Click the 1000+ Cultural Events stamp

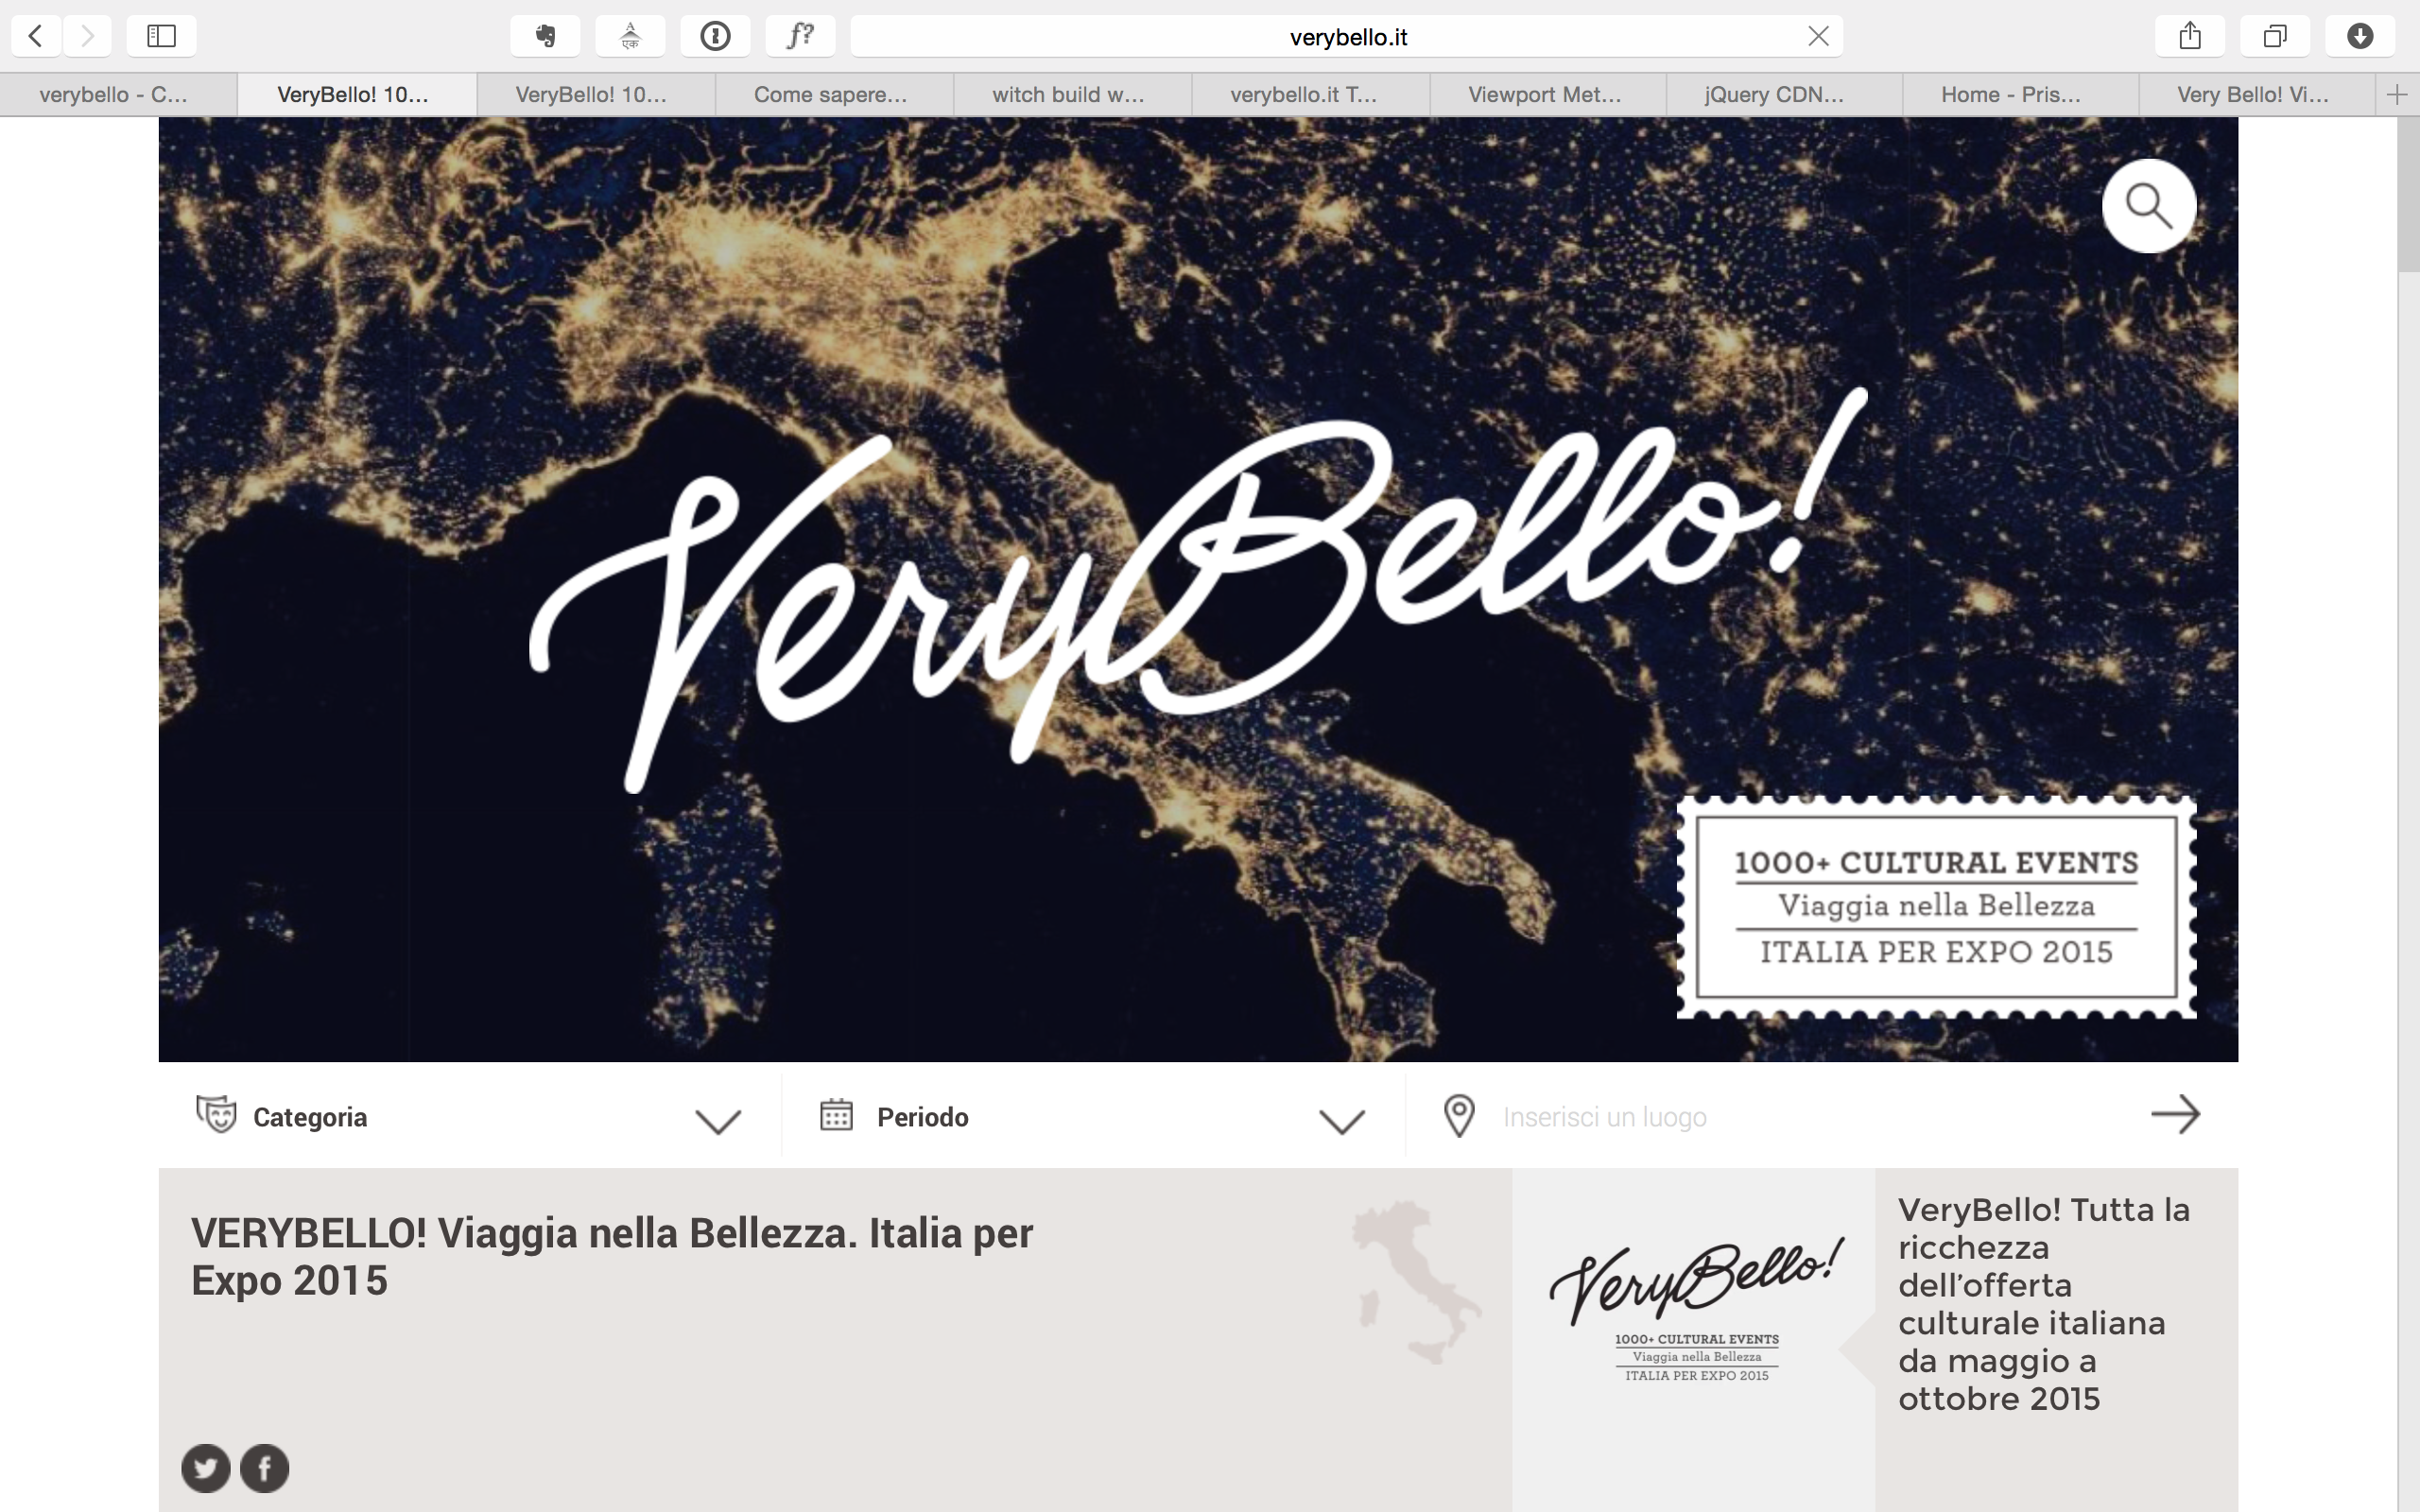[x=1936, y=907]
